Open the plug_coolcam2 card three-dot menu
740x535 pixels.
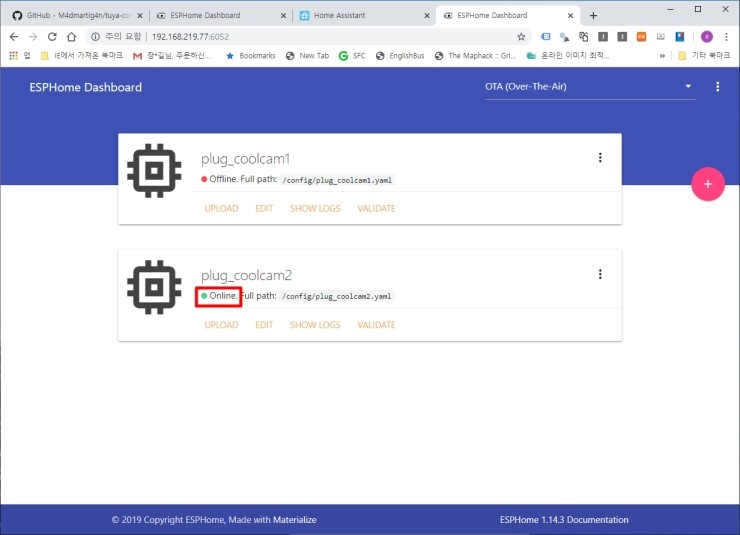[x=600, y=274]
